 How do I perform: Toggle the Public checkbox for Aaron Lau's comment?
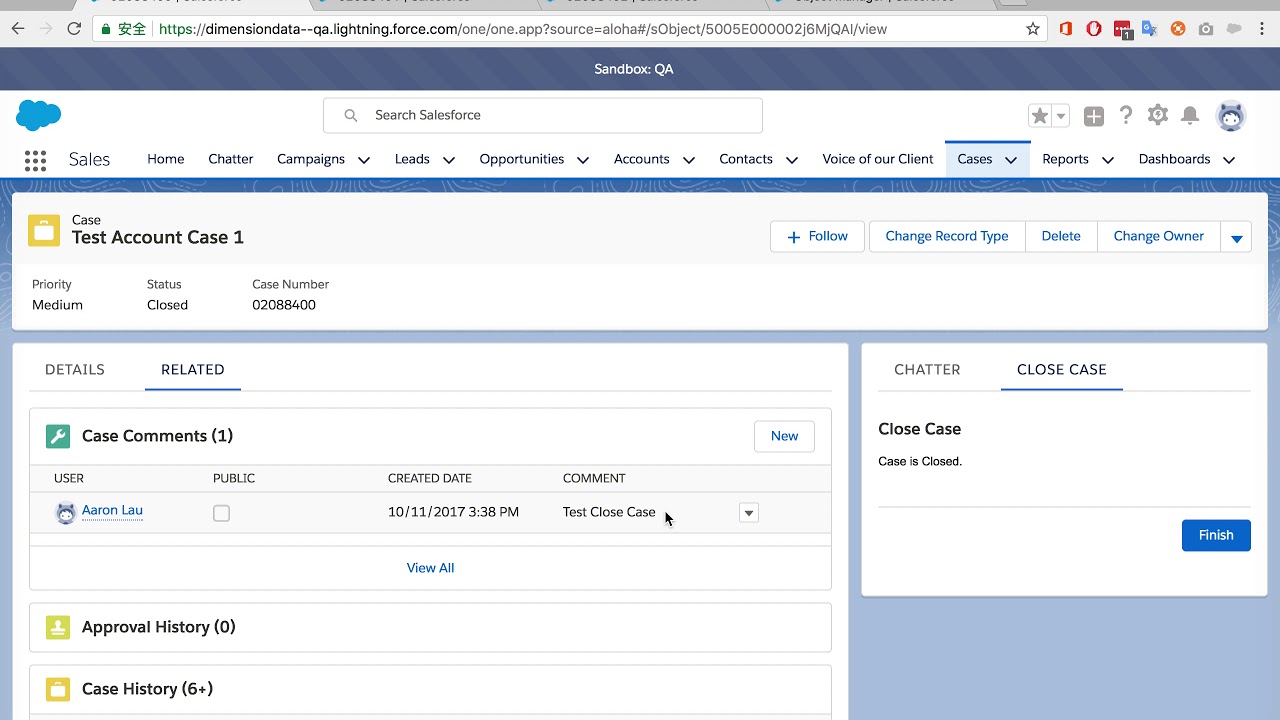pyautogui.click(x=221, y=513)
